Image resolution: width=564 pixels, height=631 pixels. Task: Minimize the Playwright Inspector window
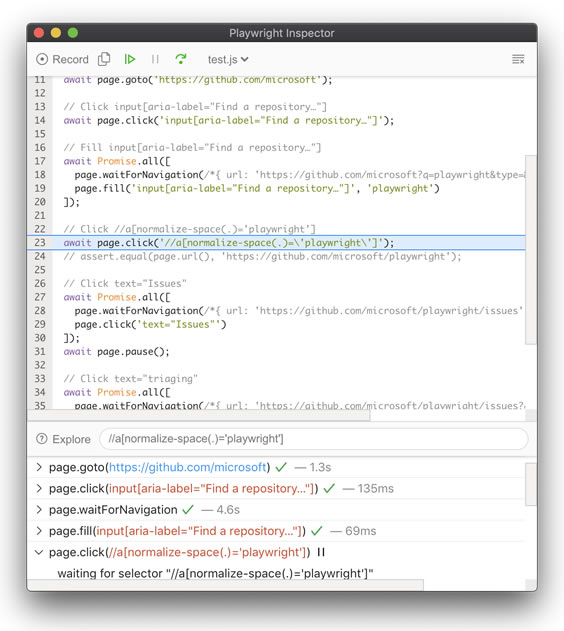[56, 33]
